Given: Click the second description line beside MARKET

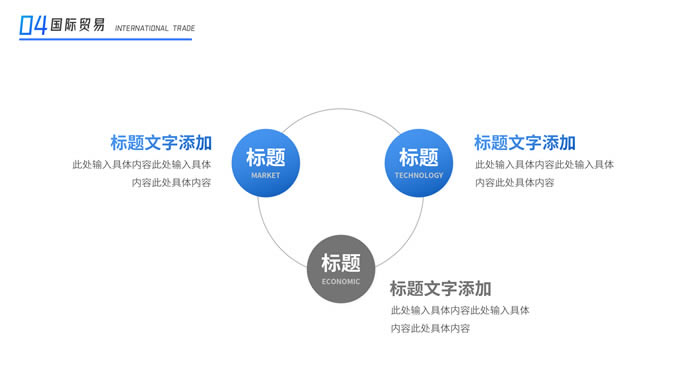Looking at the screenshot, I should (171, 183).
